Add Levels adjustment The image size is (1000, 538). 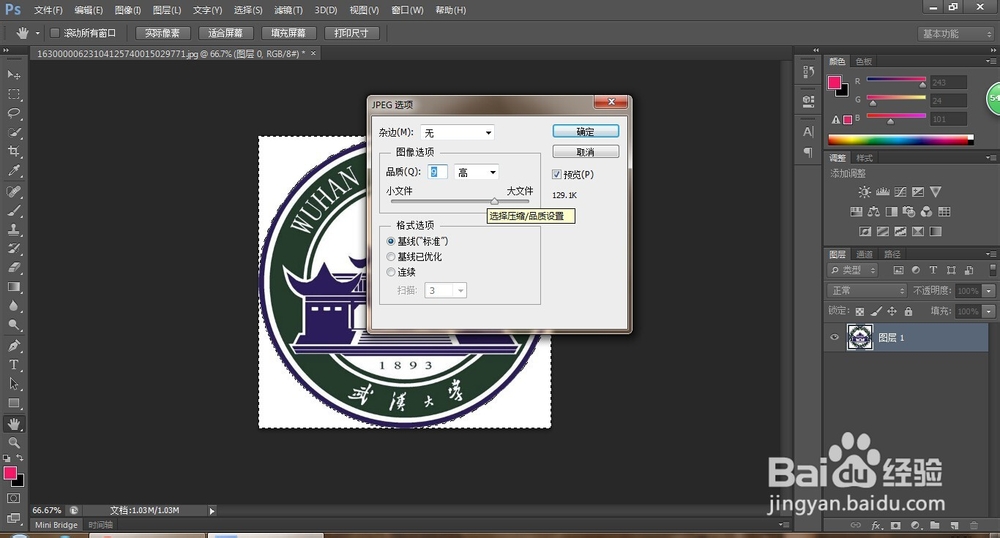tap(883, 192)
